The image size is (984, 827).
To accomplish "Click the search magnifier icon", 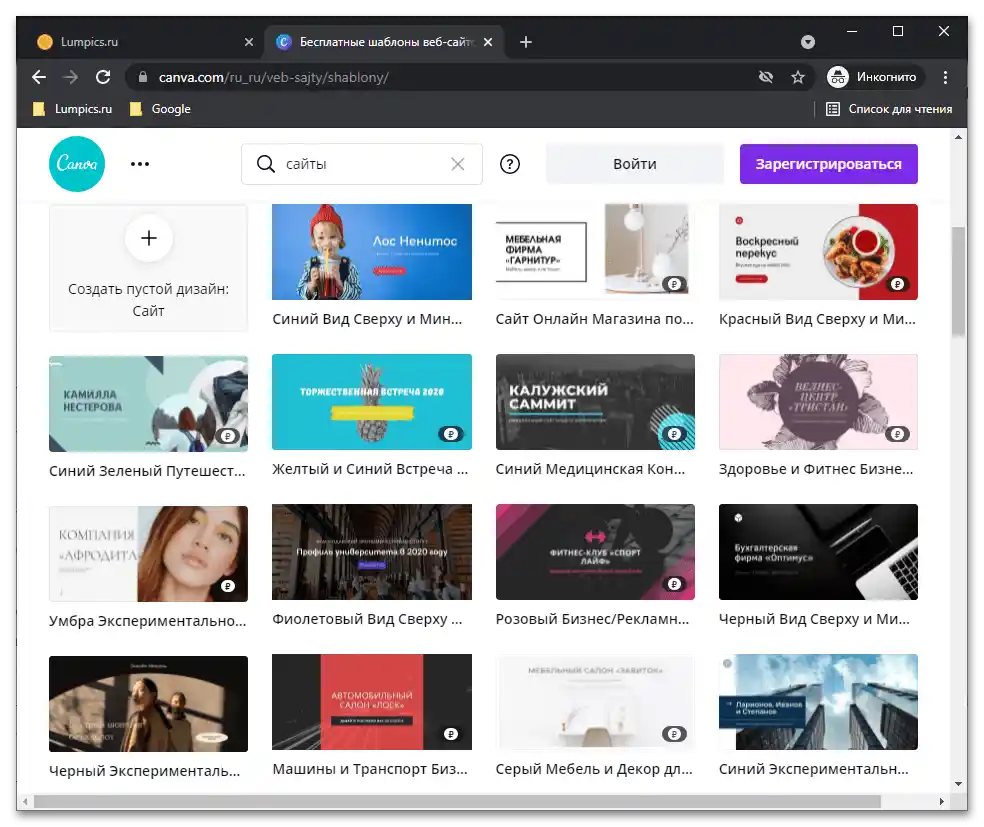I will click(x=266, y=164).
